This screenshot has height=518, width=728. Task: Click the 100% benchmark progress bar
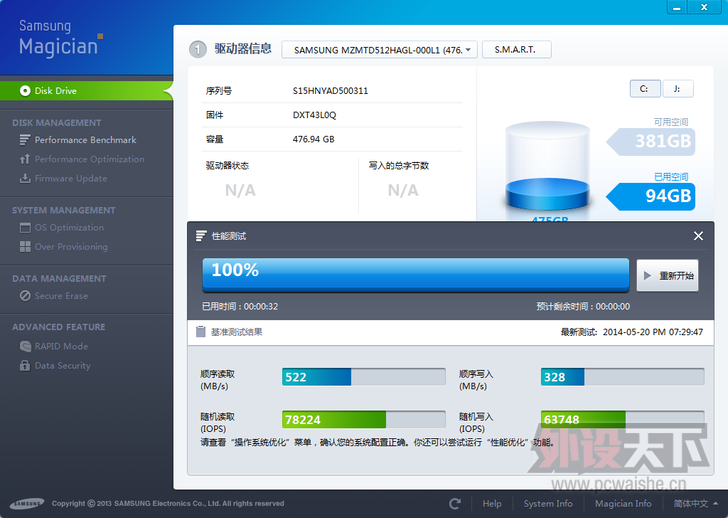tap(416, 275)
